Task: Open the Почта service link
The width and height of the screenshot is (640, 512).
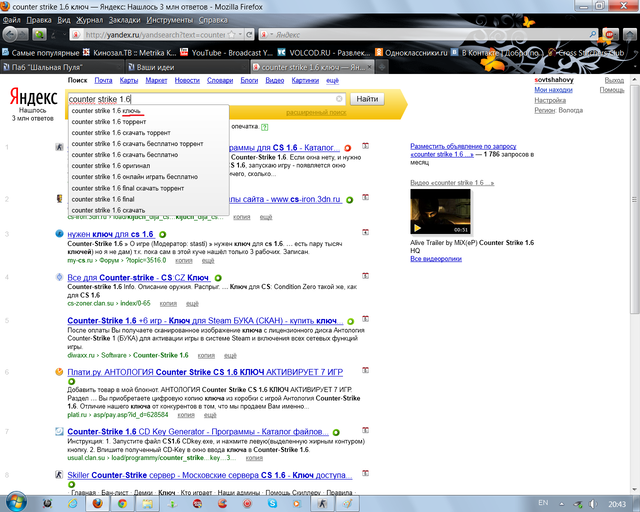Action: click(103, 80)
